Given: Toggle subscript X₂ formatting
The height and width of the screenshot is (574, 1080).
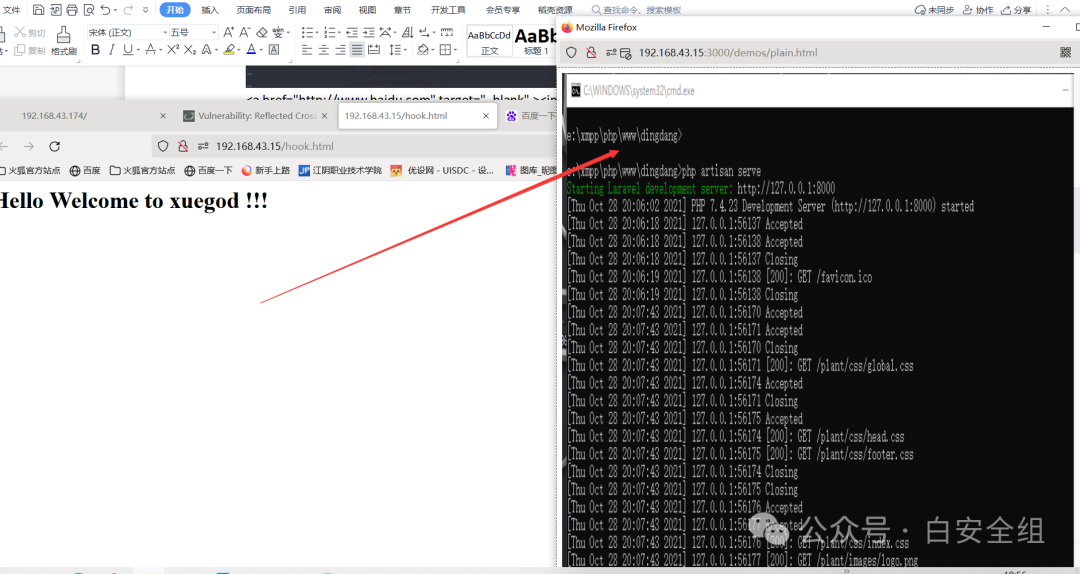Looking at the screenshot, I should 190,50.
